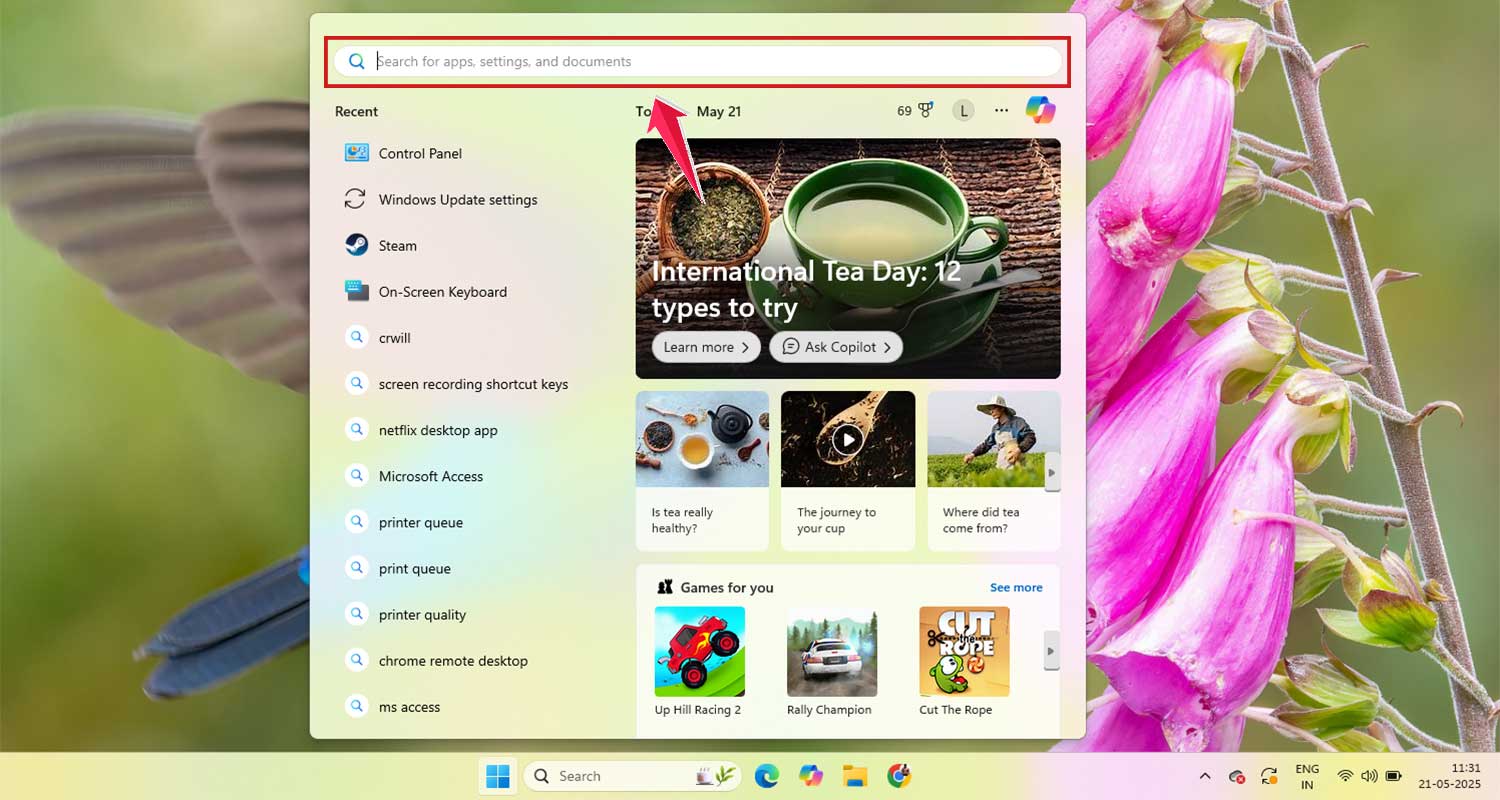Viewport: 1500px width, 800px height.
Task: Open Control Panel from Recent items
Action: [x=419, y=153]
